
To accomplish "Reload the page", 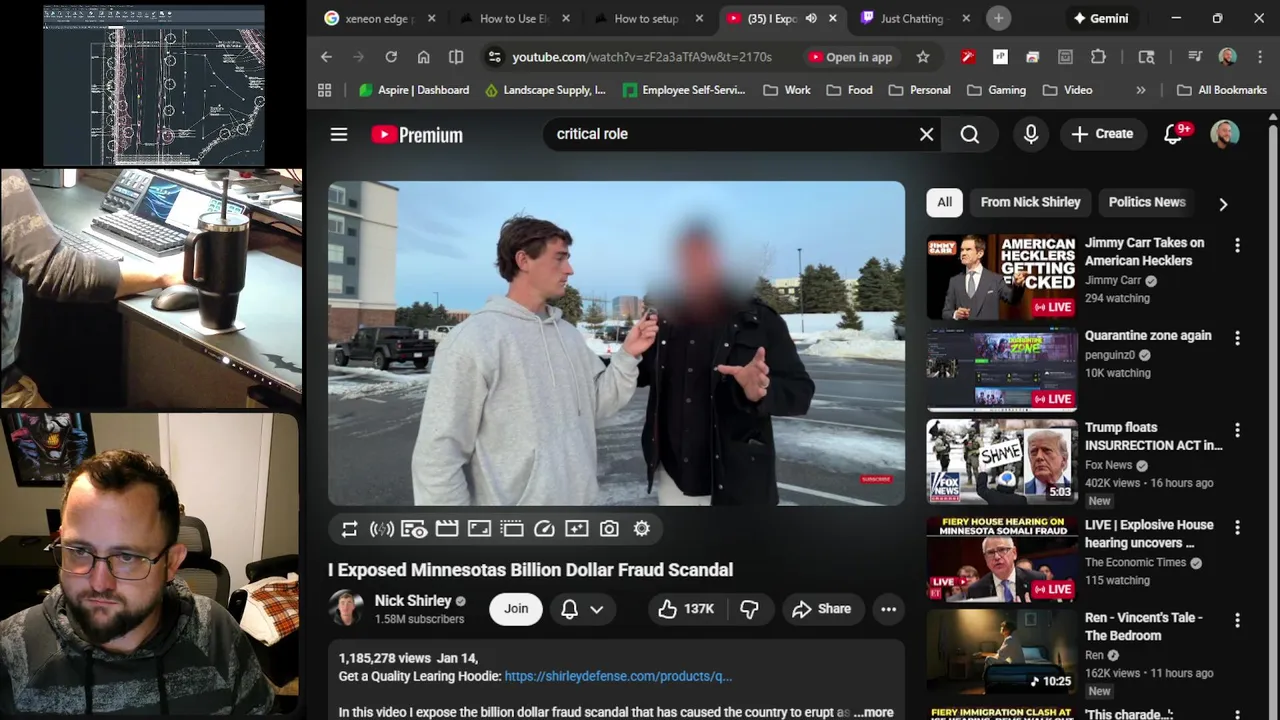I will click(x=391, y=57).
